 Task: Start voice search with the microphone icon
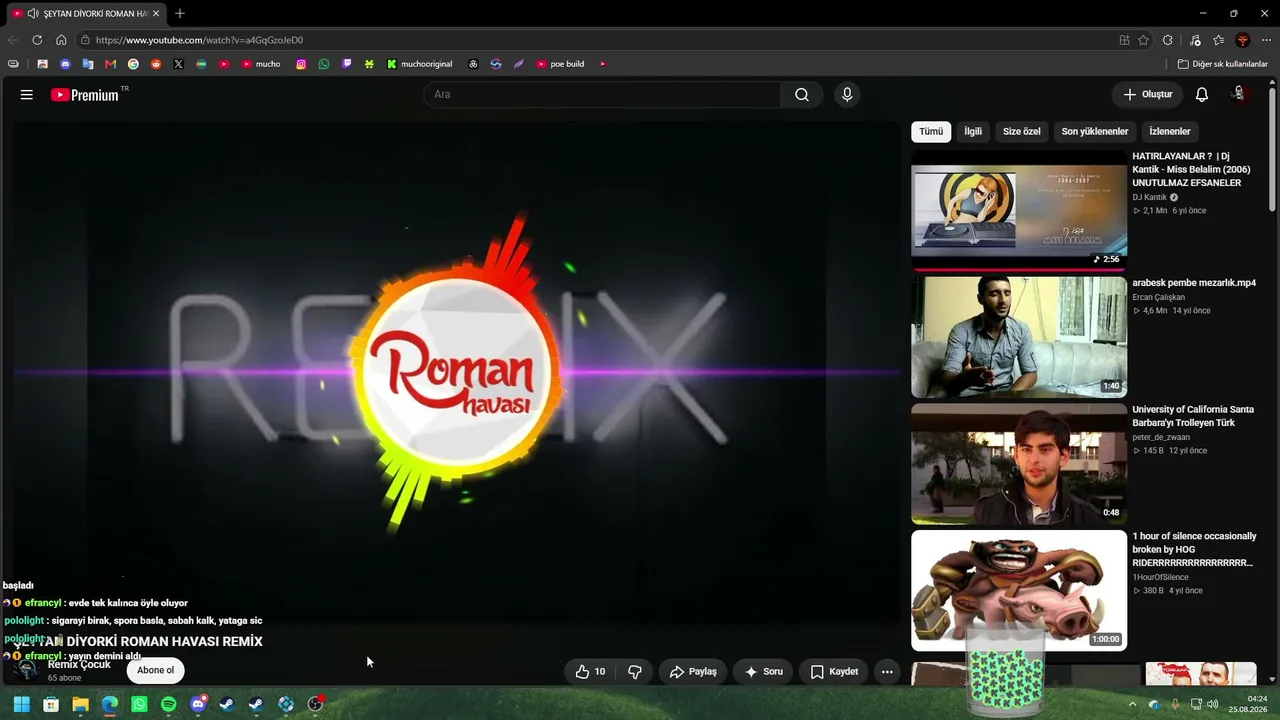[847, 95]
